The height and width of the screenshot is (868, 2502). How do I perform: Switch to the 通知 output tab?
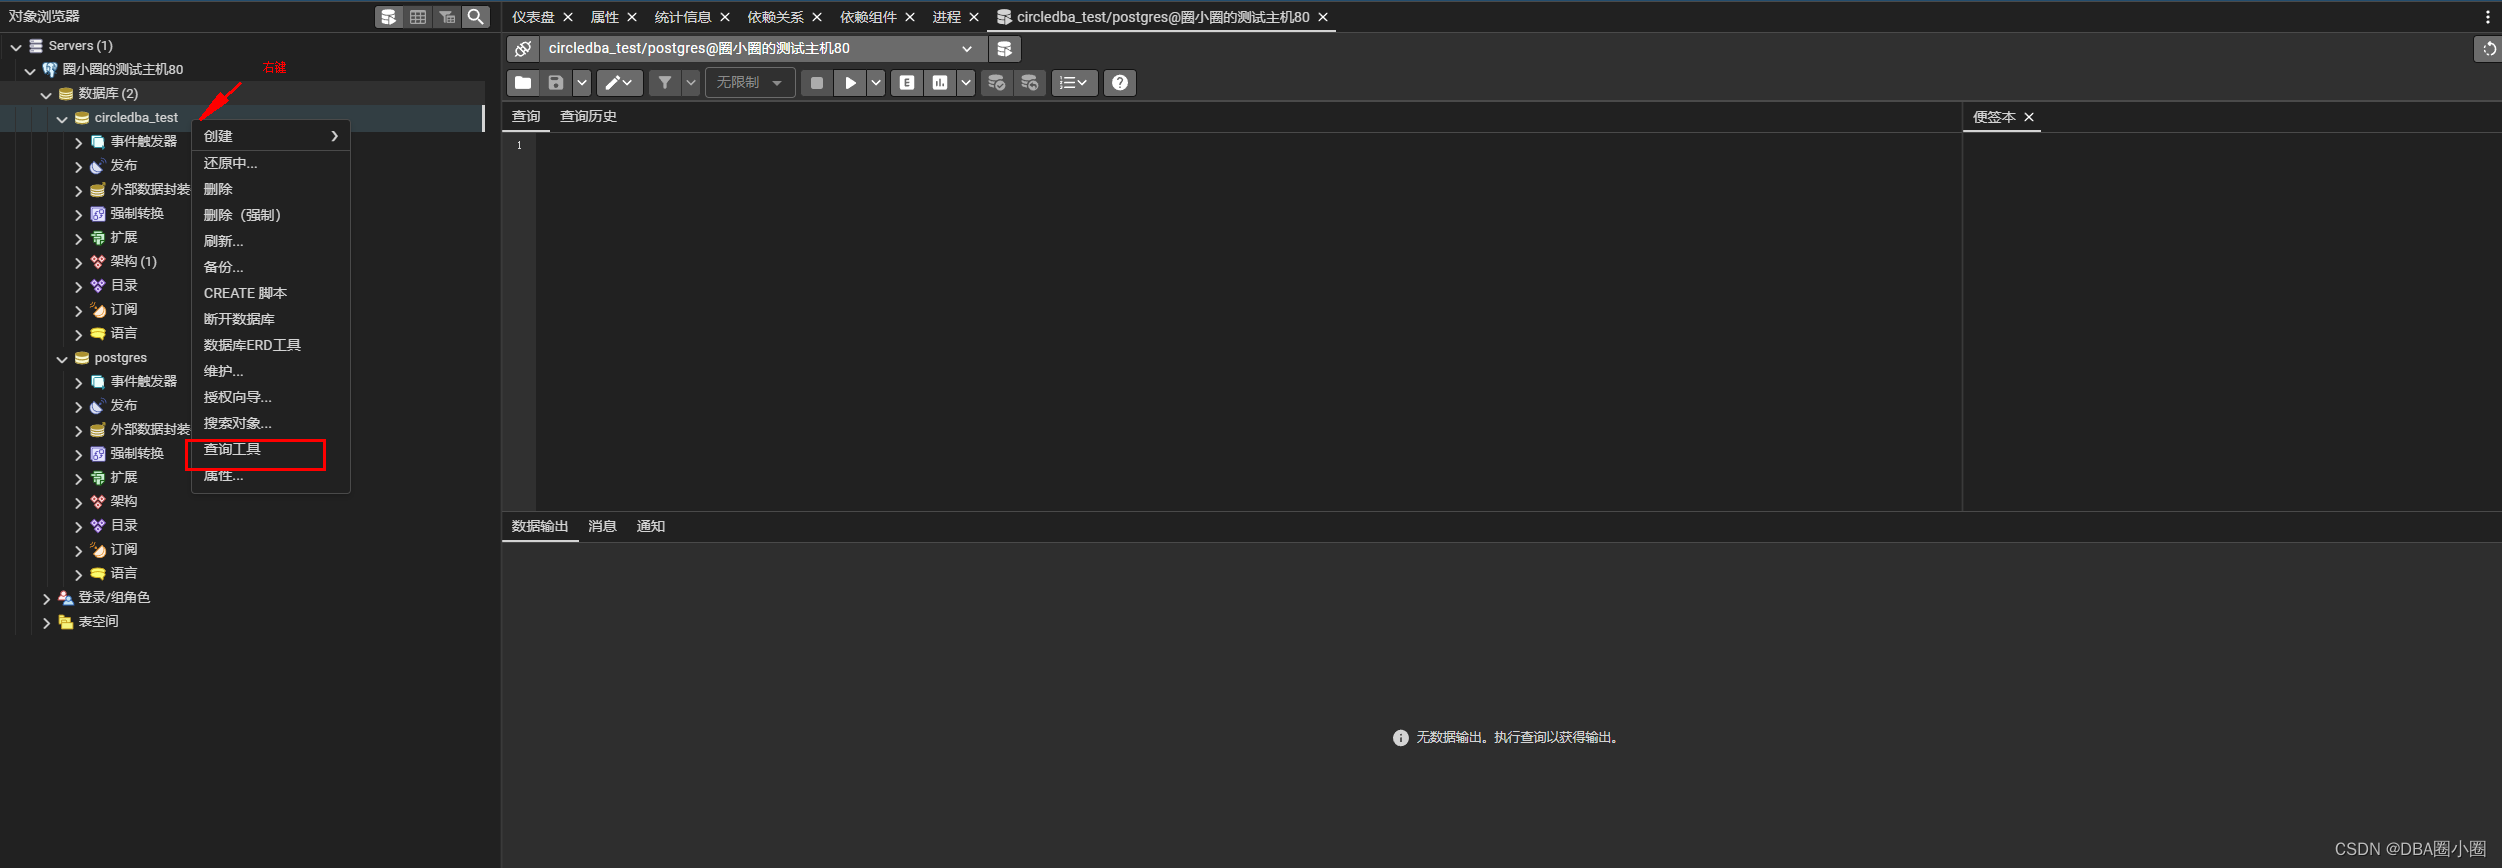(650, 527)
